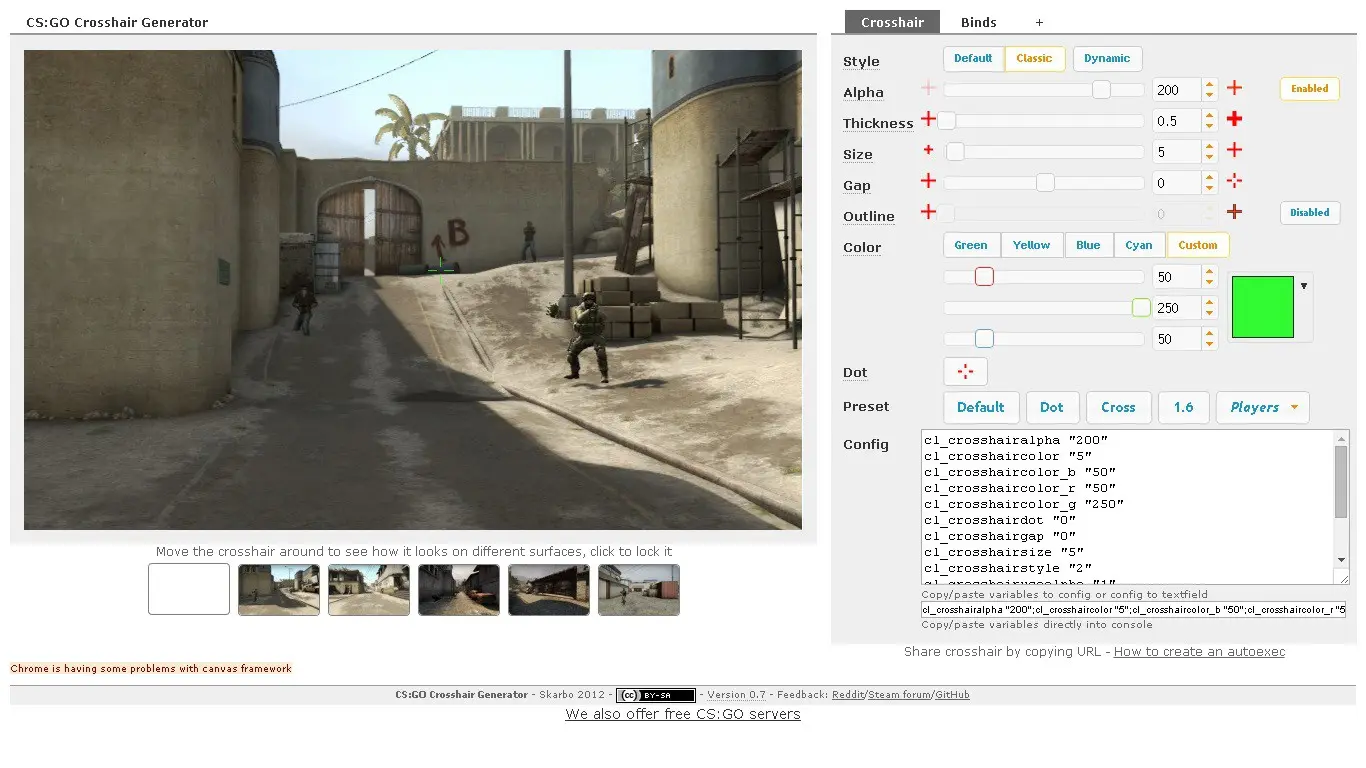This screenshot has width=1366, height=768.
Task: Click the small crosshair icon left of Size slider
Action: coord(928,150)
